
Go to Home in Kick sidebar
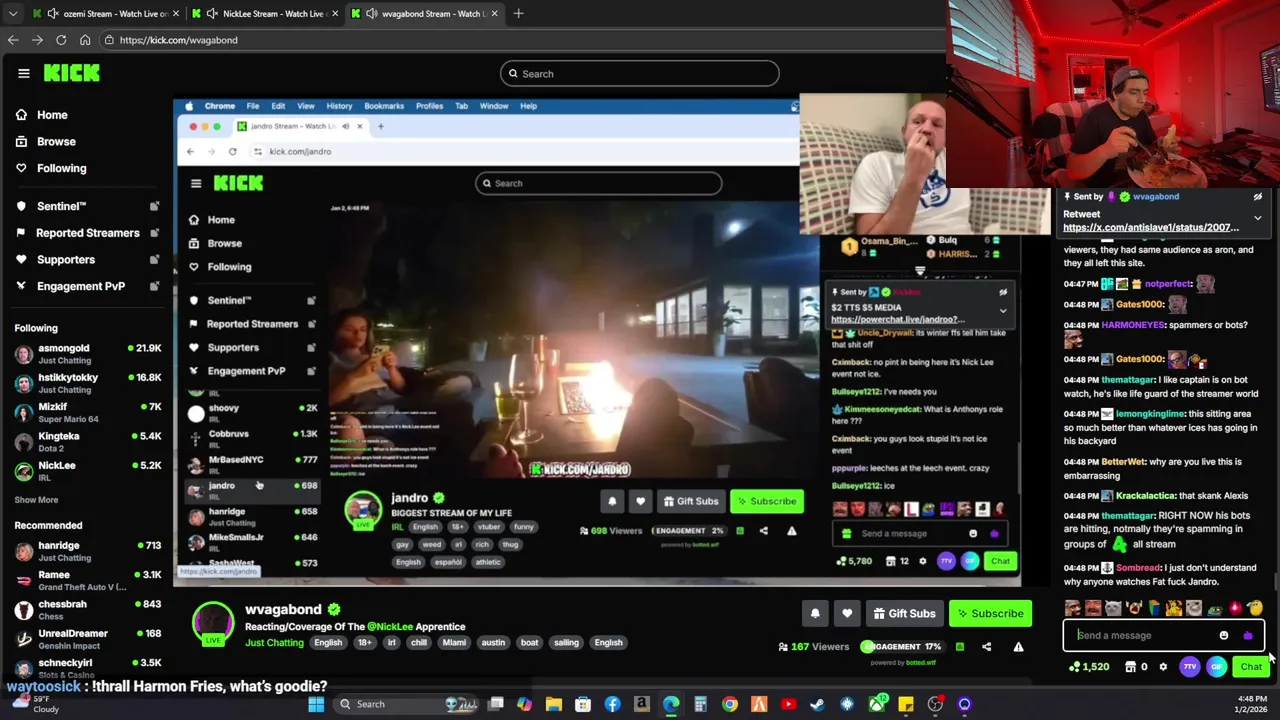click(x=52, y=115)
